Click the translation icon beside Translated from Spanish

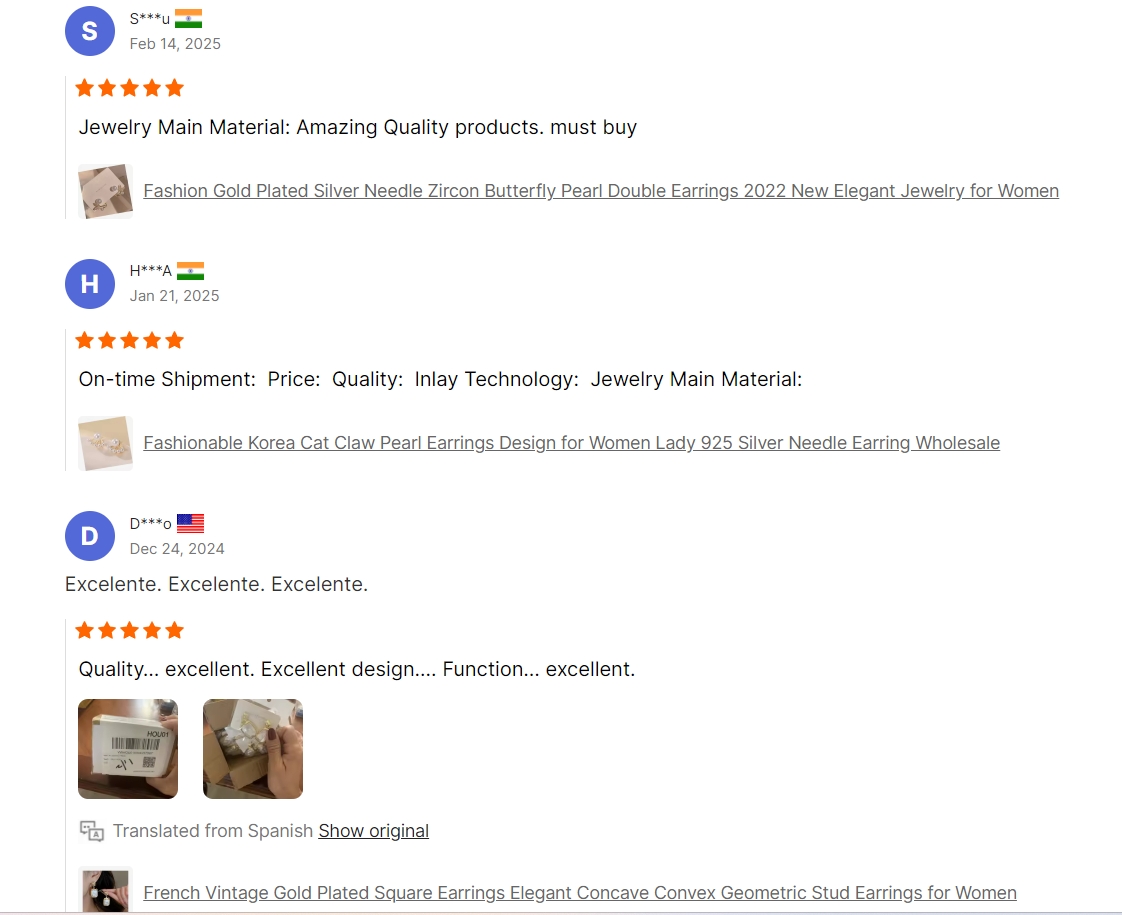(x=92, y=831)
